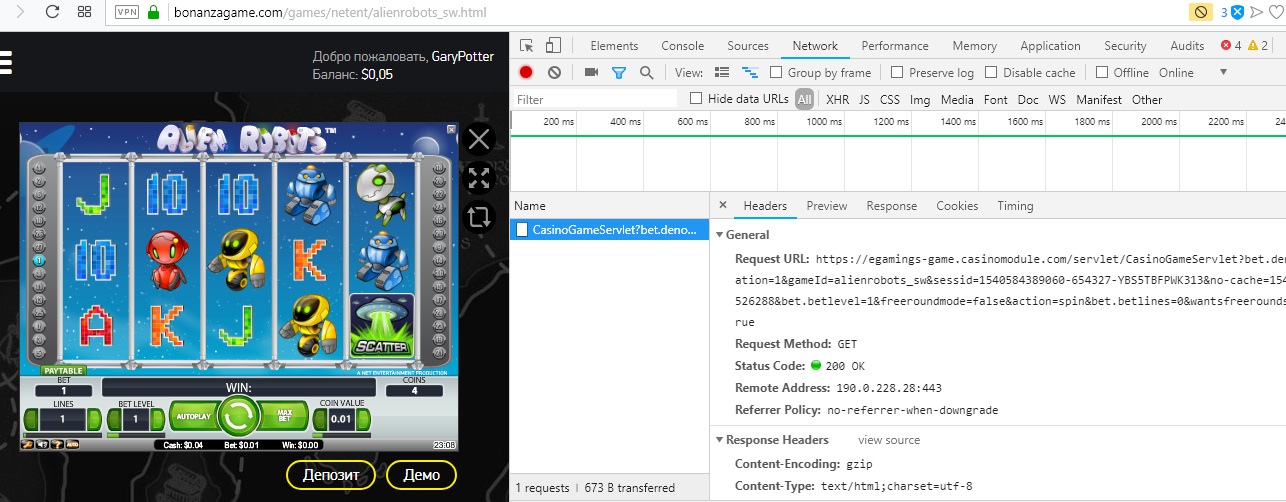This screenshot has width=1286, height=502.
Task: Decrease the number of bet lines
Action: (31, 419)
